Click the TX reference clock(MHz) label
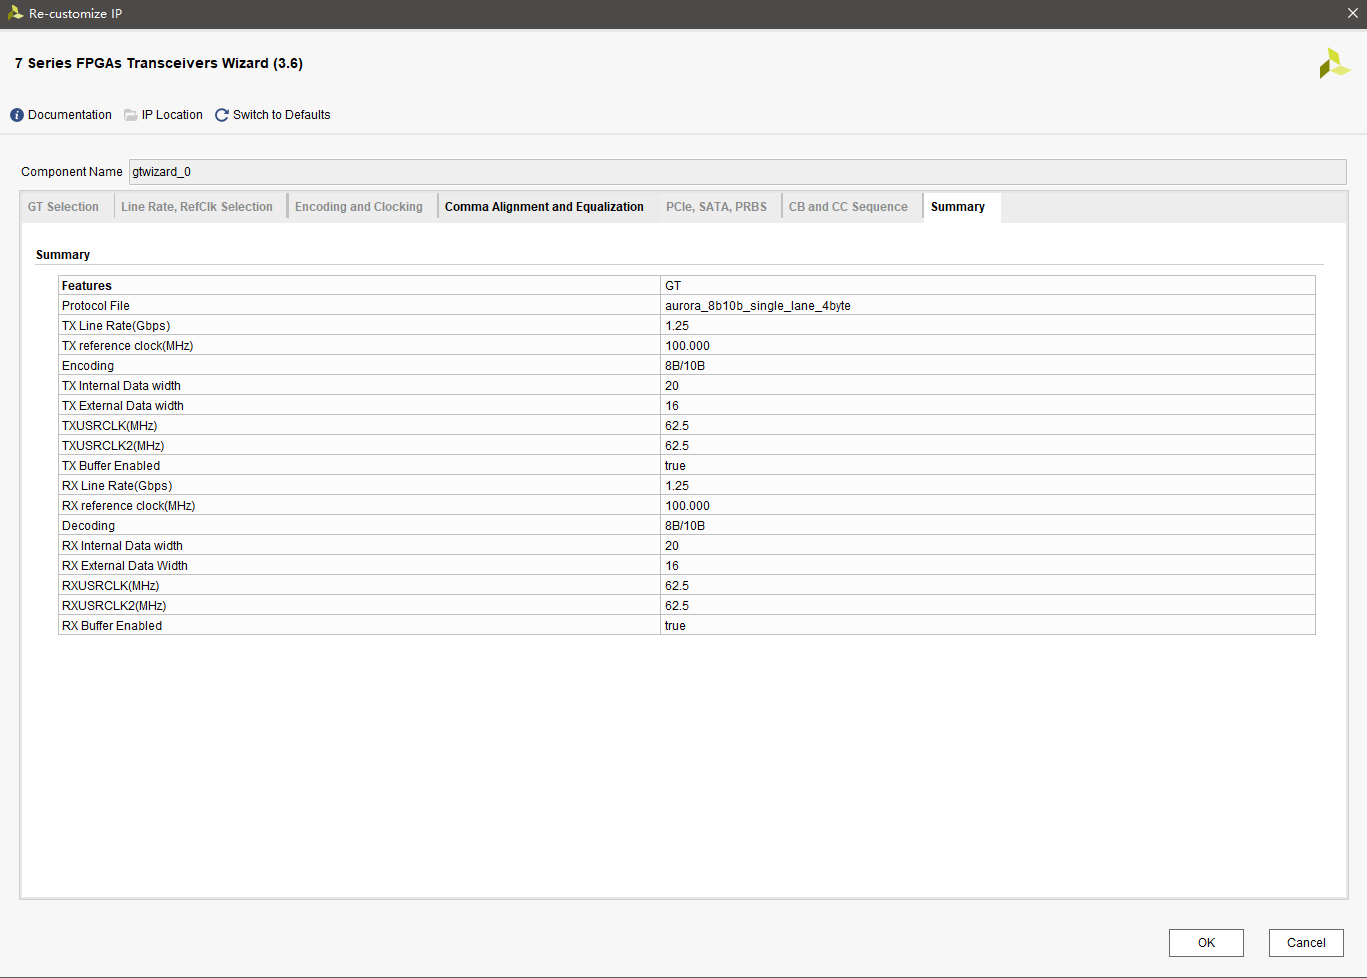 [x=128, y=346]
